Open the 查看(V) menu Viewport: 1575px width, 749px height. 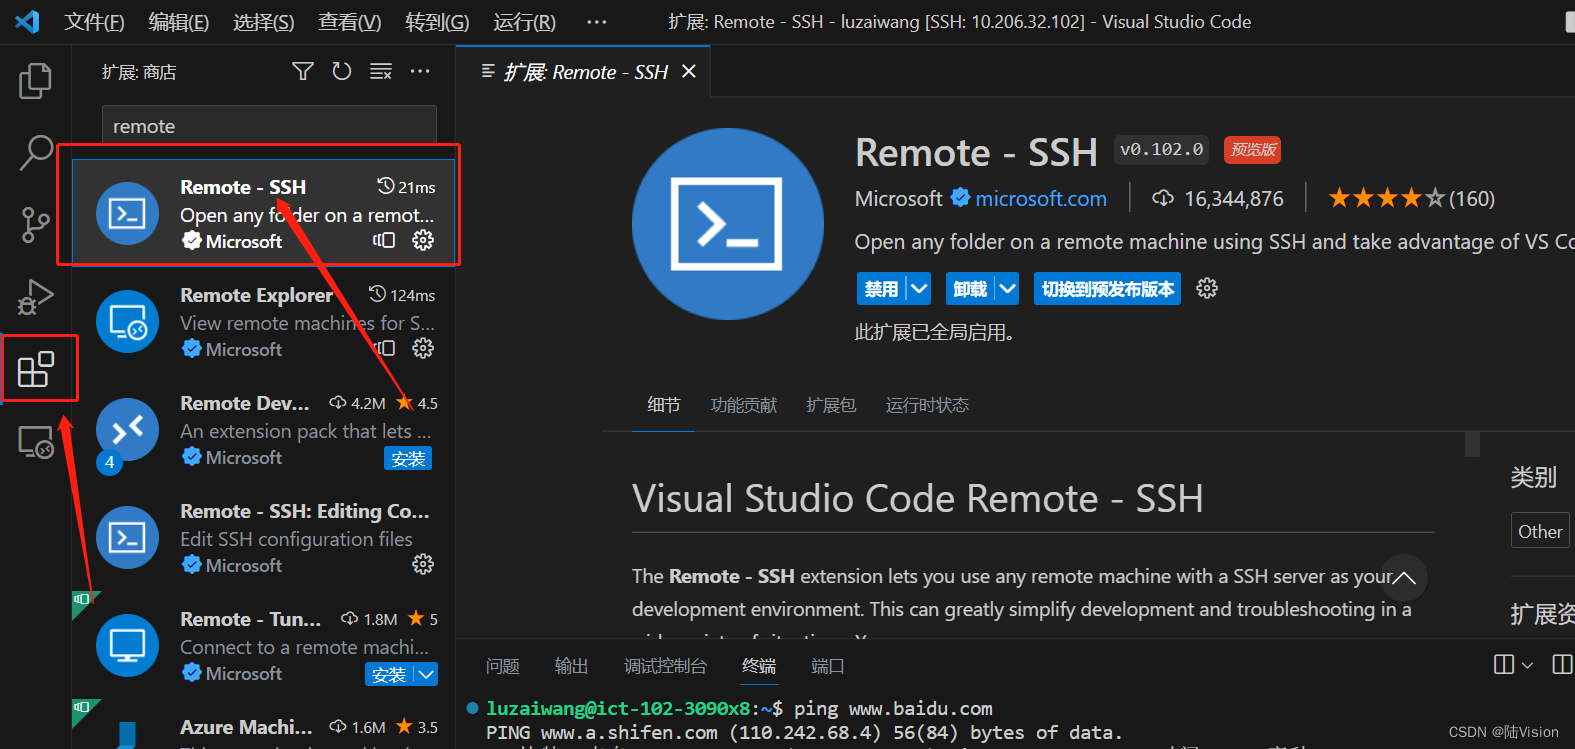click(x=350, y=22)
